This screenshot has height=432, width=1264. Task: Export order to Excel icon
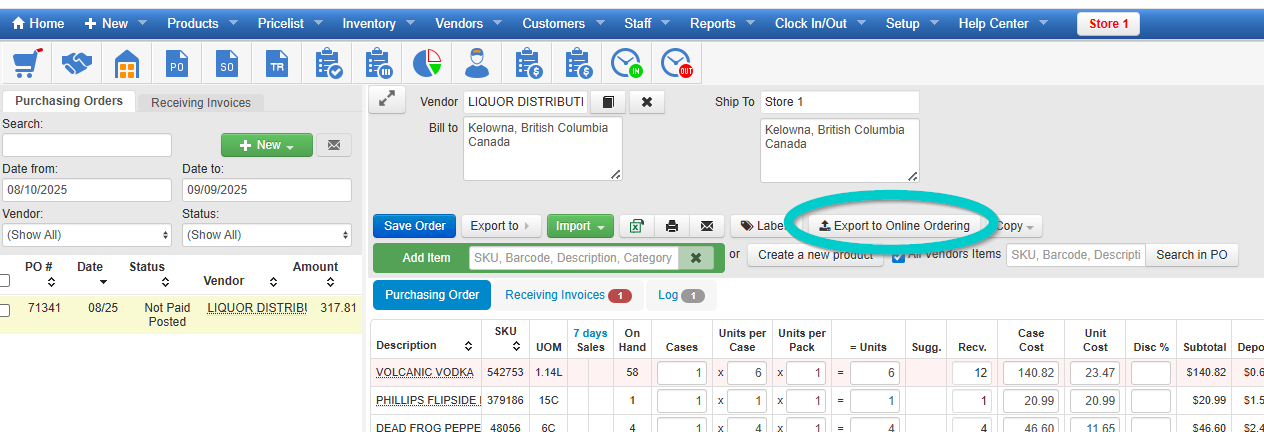tap(635, 226)
